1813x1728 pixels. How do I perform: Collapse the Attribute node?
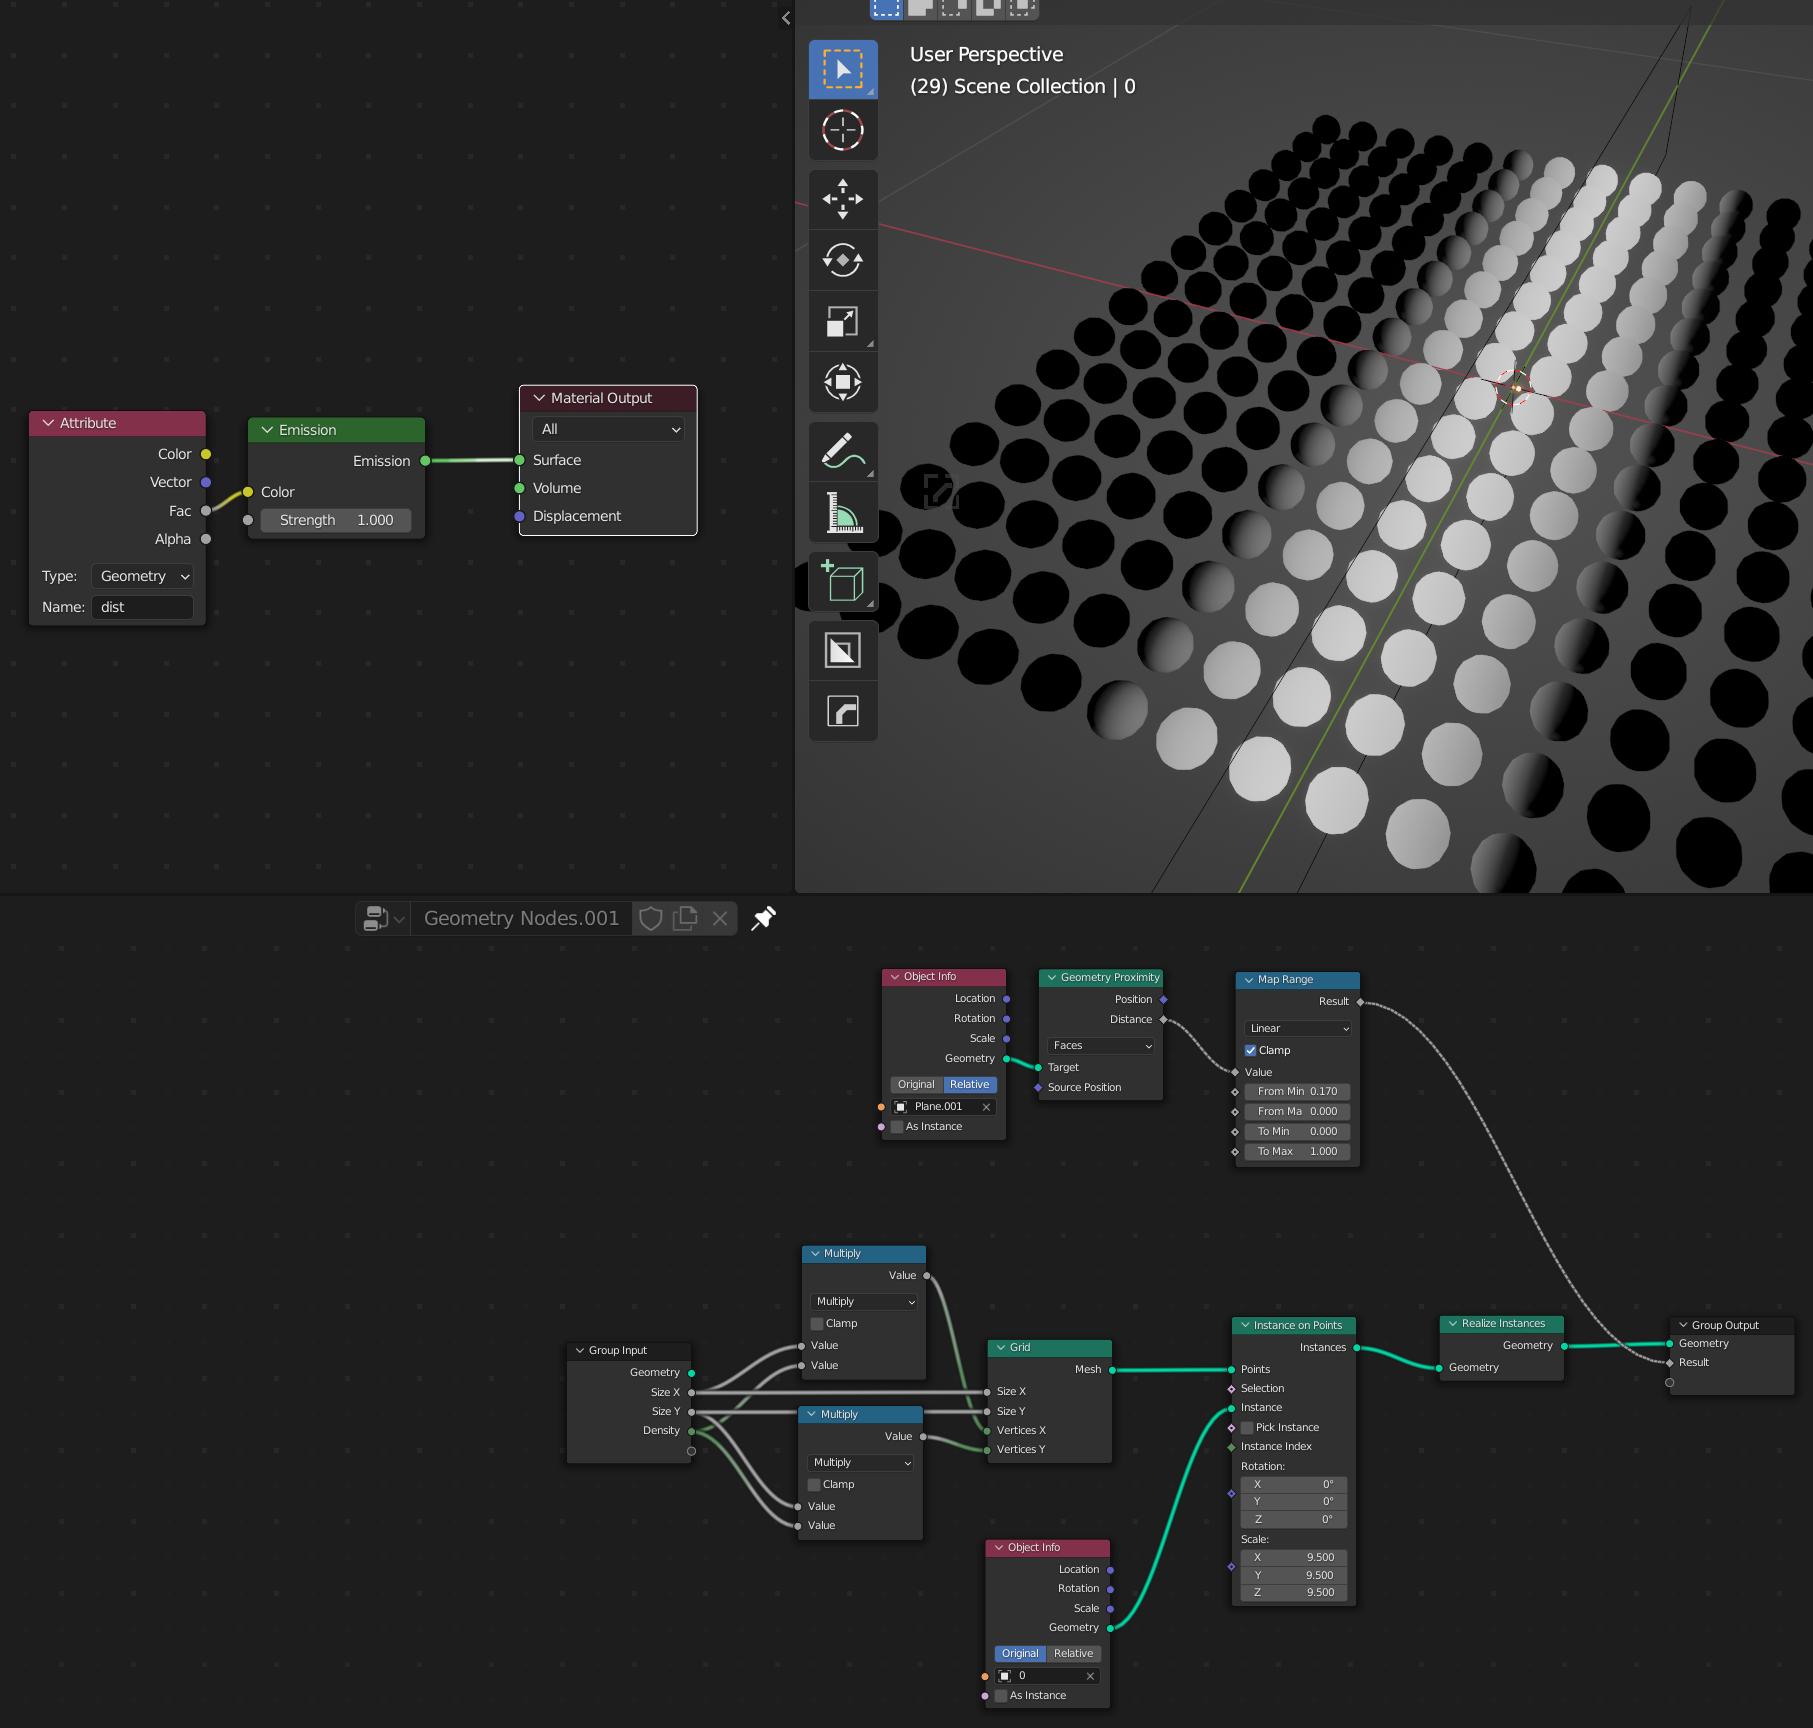pos(48,423)
